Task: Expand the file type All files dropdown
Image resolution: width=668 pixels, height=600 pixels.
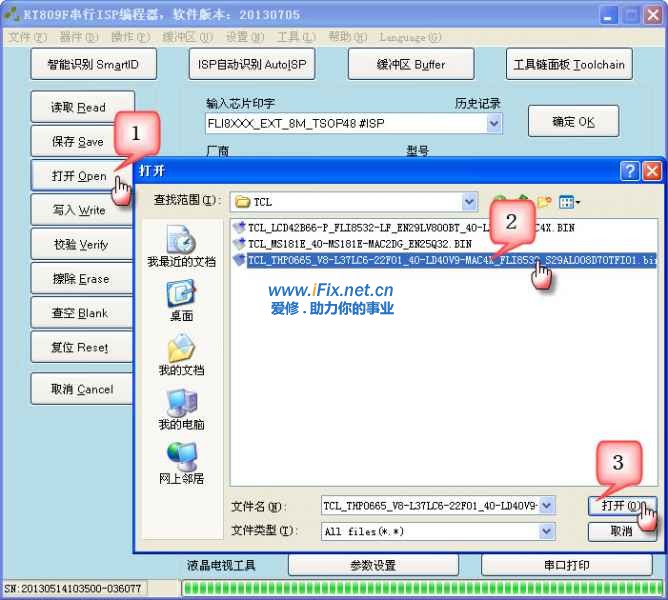Action: point(547,531)
